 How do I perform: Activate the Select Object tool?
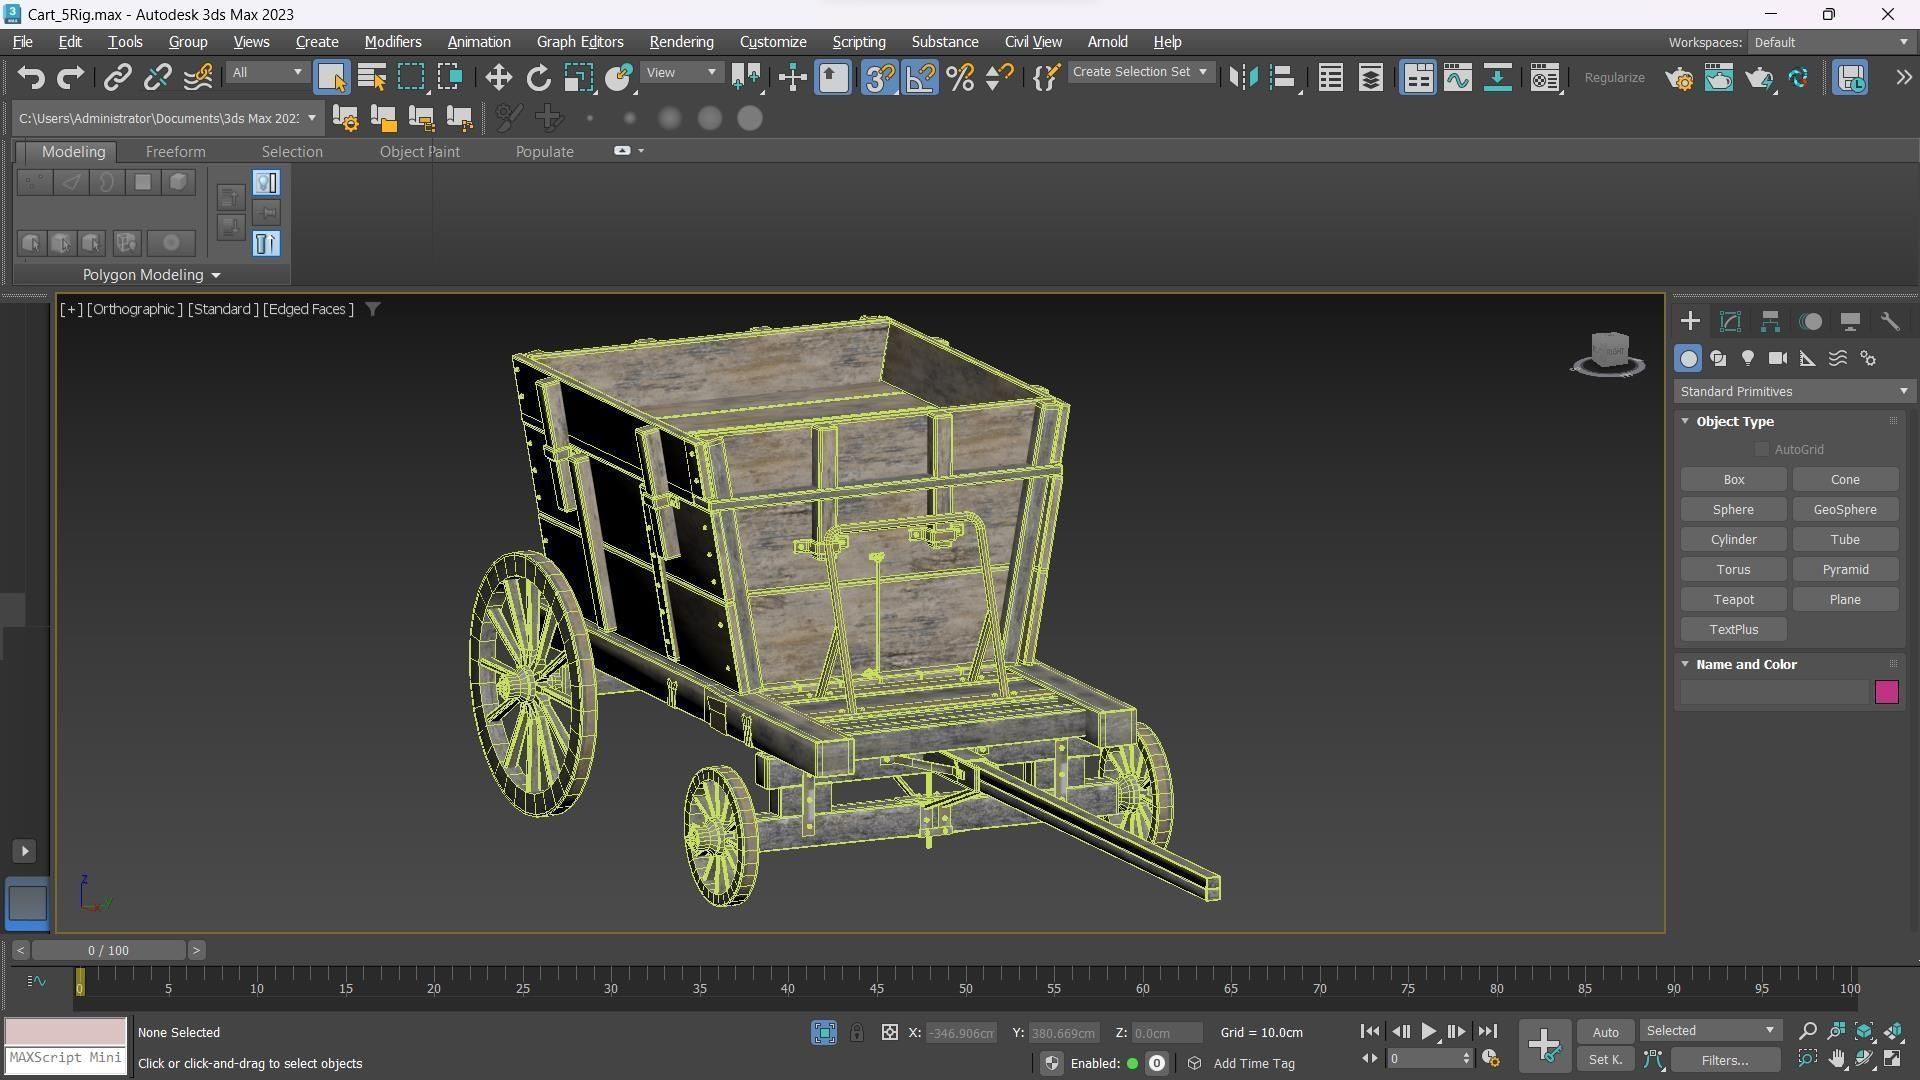click(x=331, y=77)
